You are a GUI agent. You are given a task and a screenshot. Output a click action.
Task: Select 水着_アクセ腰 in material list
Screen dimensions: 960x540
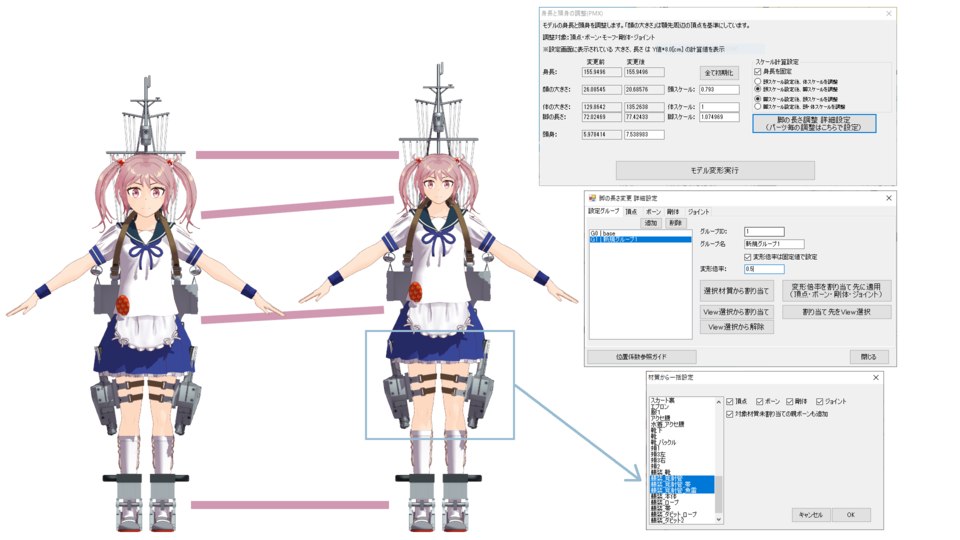pyautogui.click(x=682, y=424)
